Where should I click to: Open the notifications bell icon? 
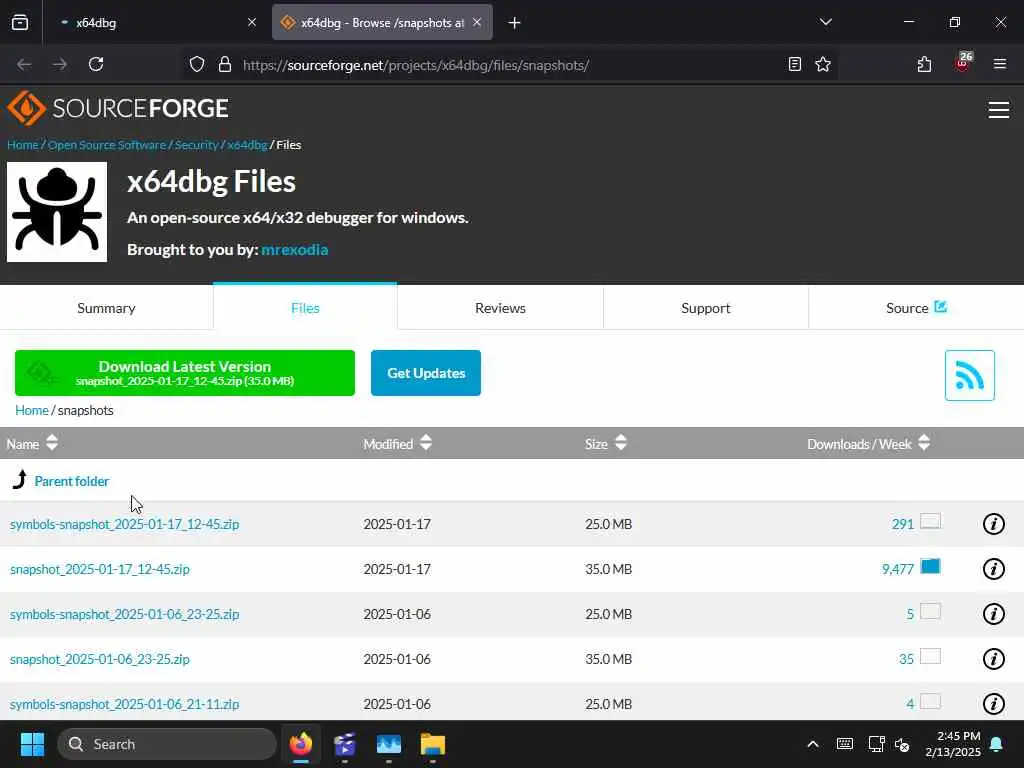click(997, 744)
